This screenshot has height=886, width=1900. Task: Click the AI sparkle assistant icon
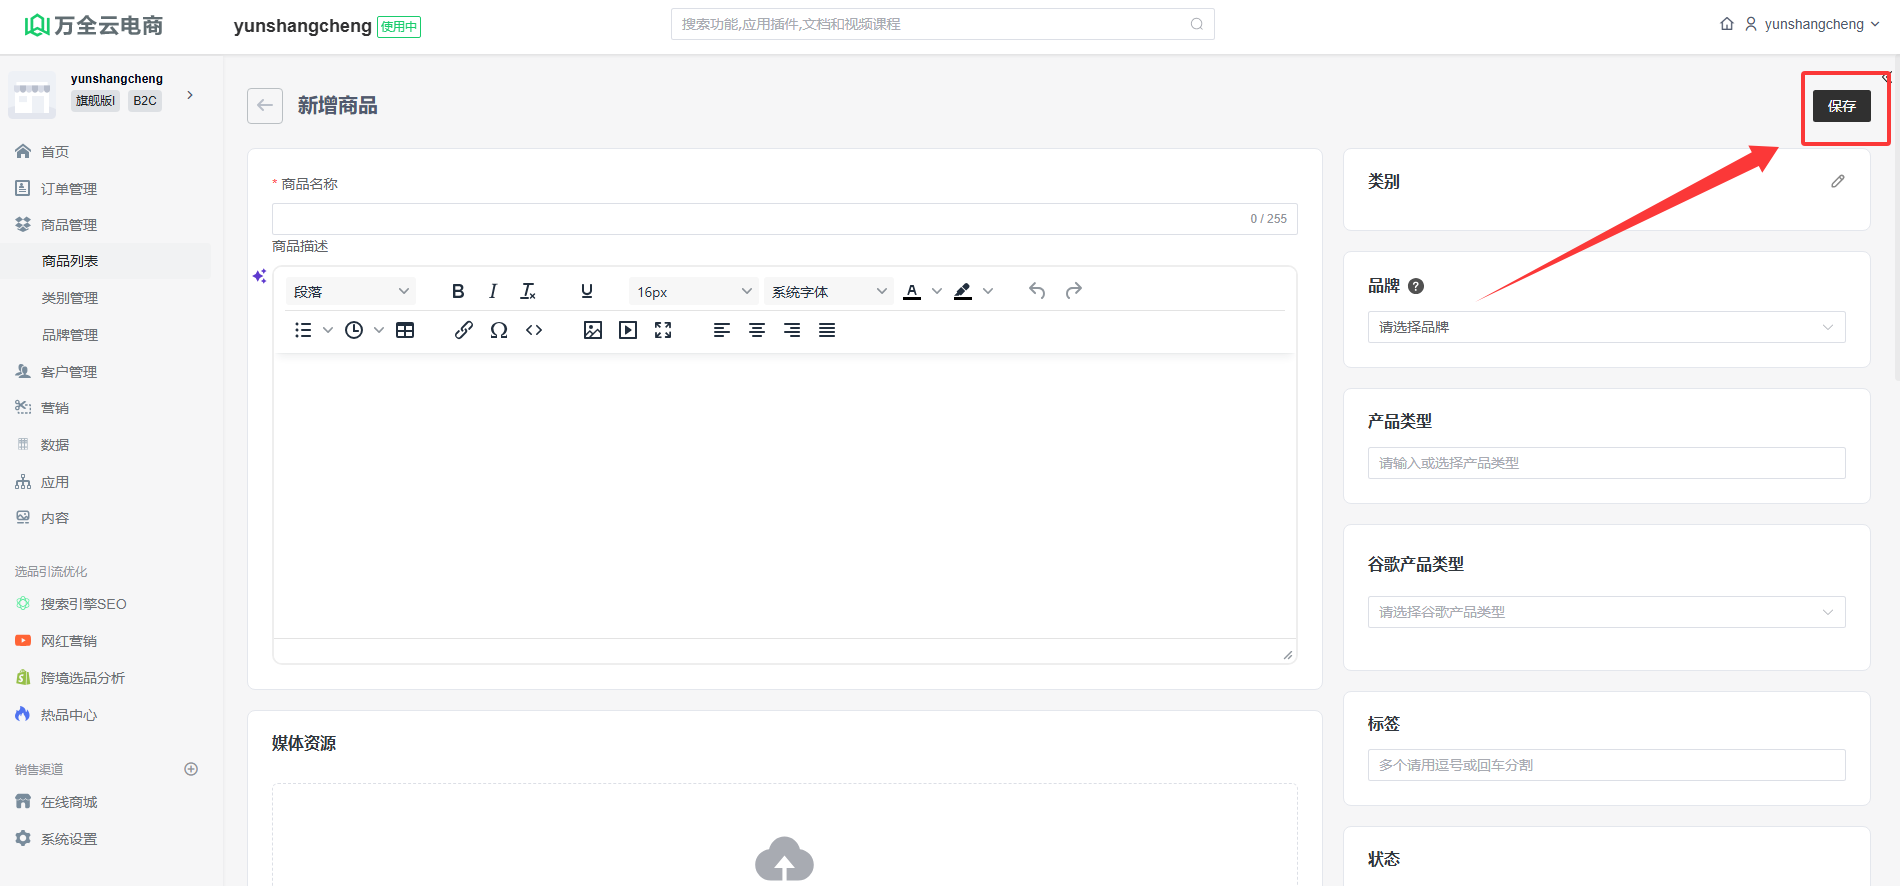pyautogui.click(x=259, y=276)
